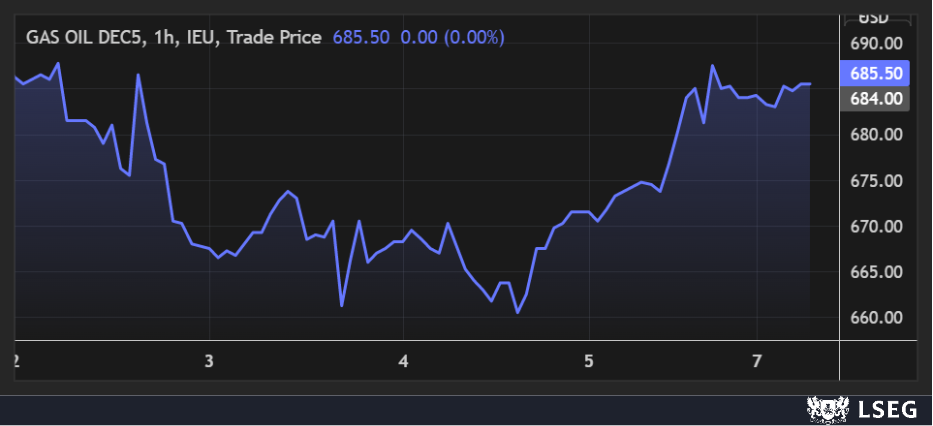
Task: Select the 680.00 price axis label
Action: tap(877, 135)
